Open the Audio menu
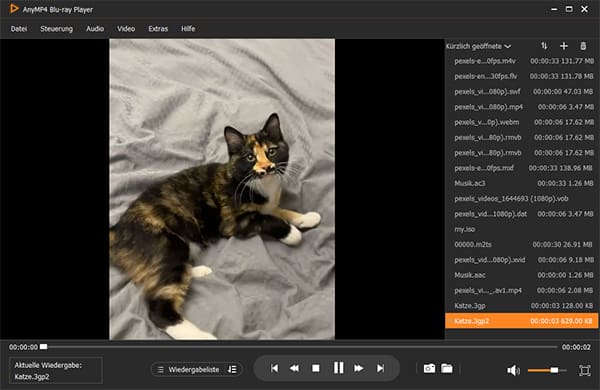Screen dimensions: 600x390 [x=95, y=29]
